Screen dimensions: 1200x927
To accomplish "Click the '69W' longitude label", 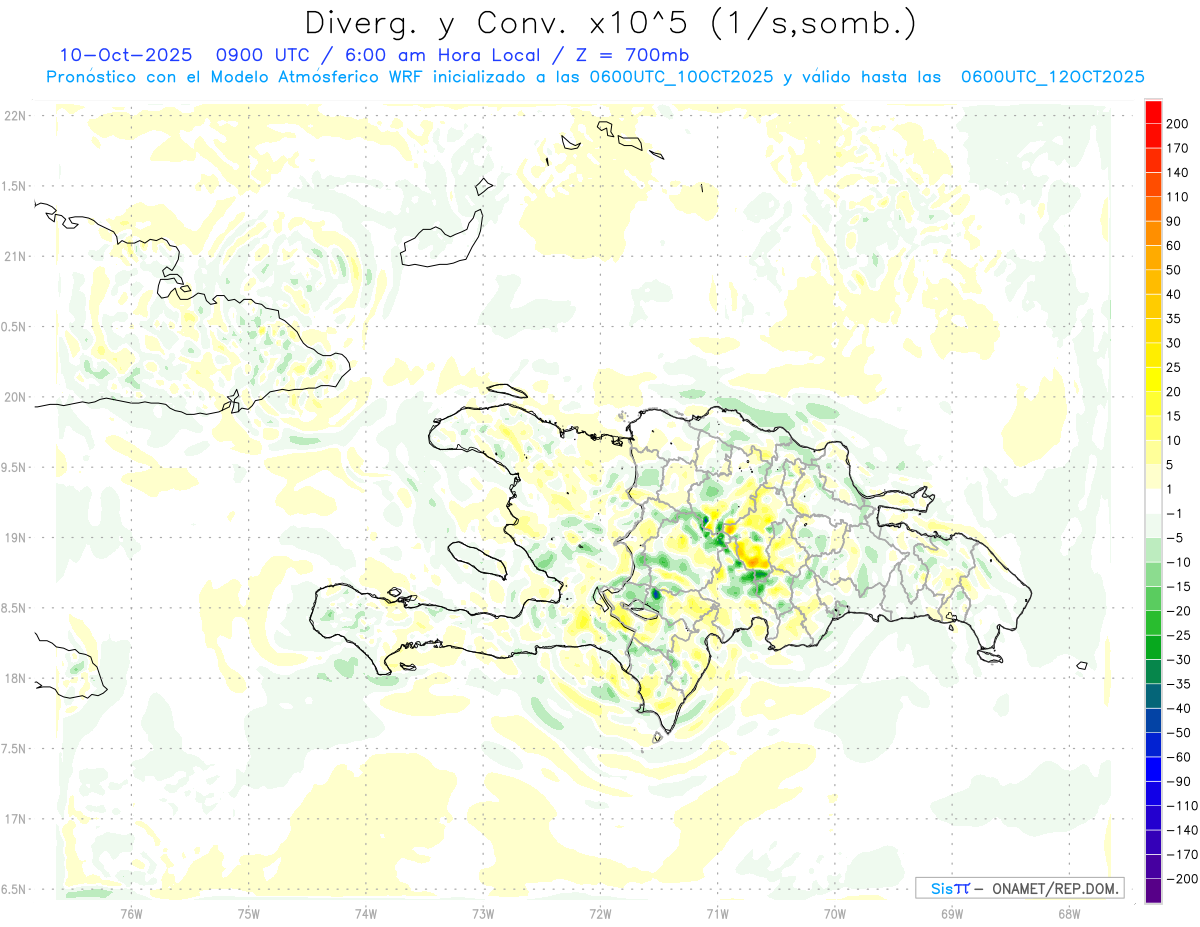I will [952, 913].
